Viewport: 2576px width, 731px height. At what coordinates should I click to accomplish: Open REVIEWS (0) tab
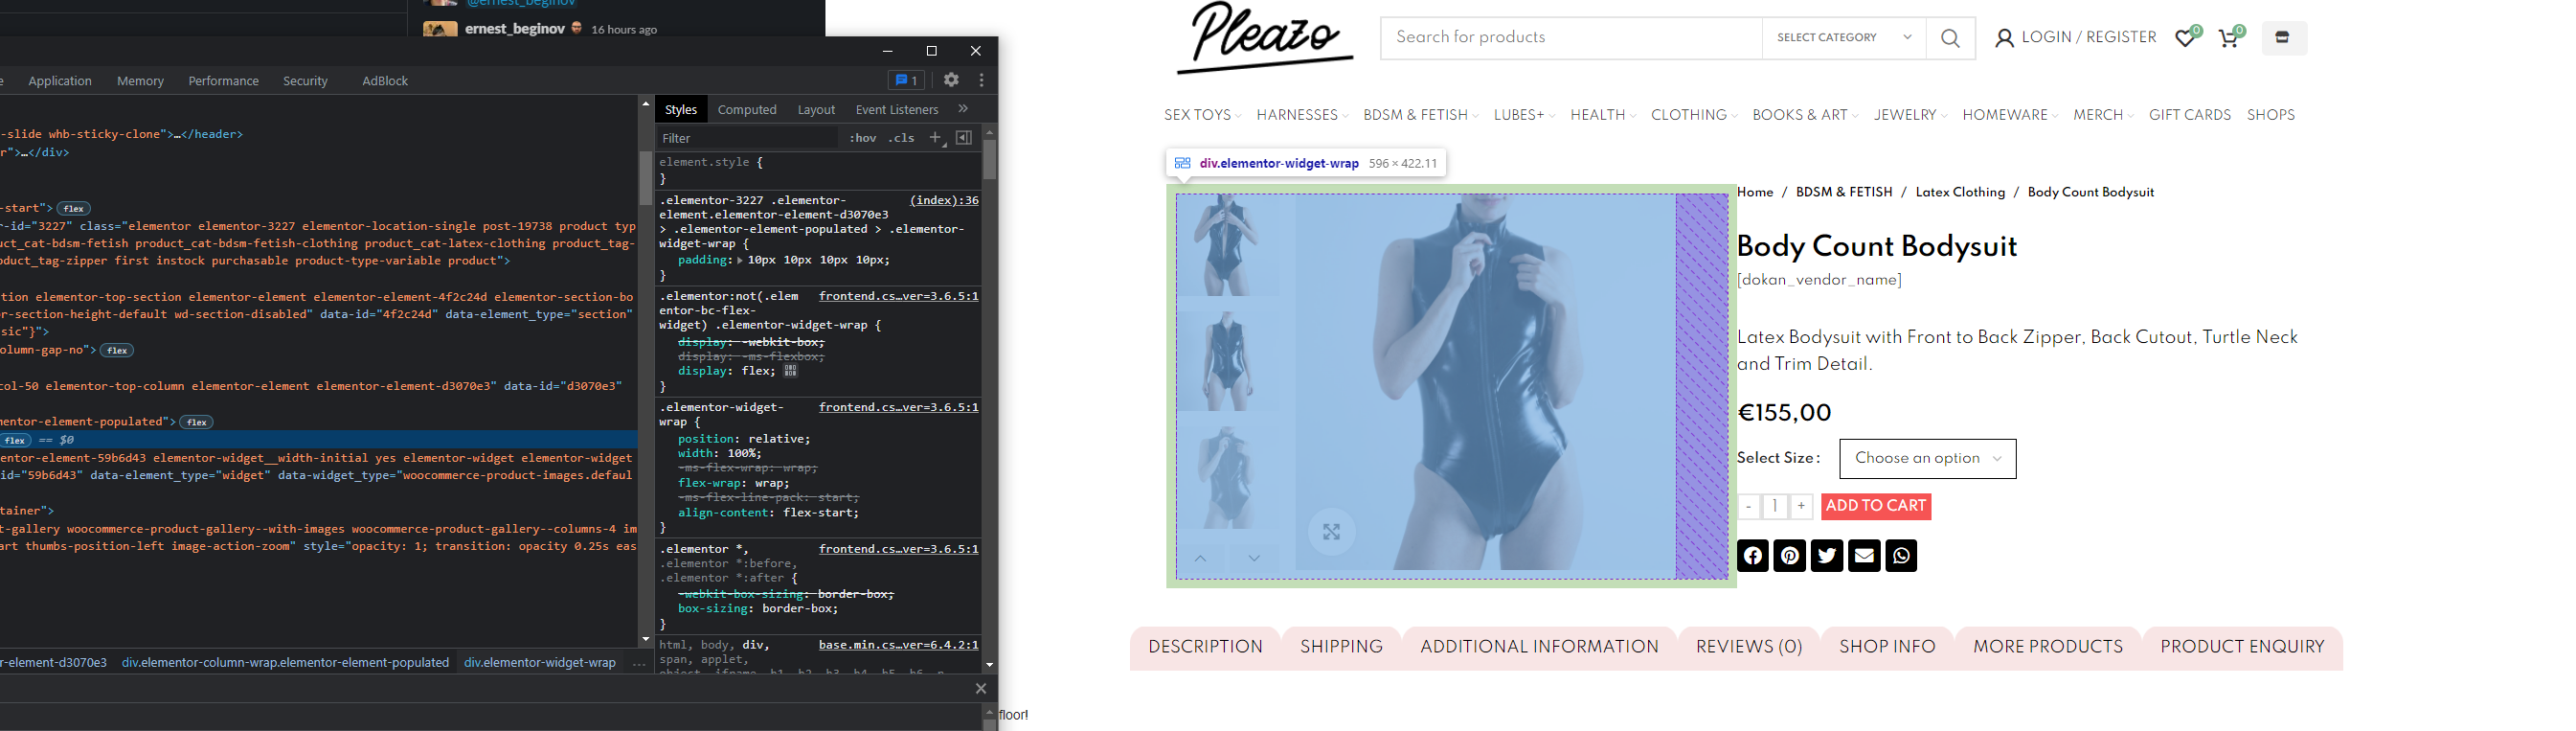point(1749,648)
